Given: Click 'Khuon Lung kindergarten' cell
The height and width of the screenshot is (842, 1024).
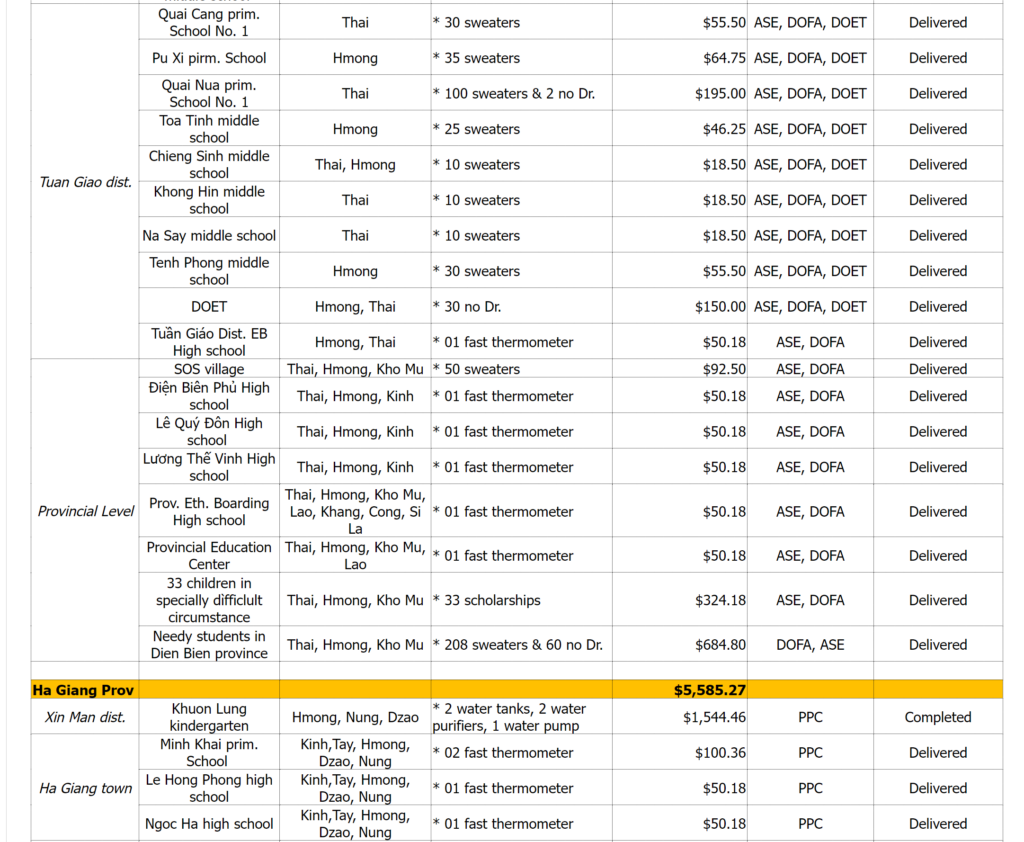Looking at the screenshot, I should (x=209, y=717).
